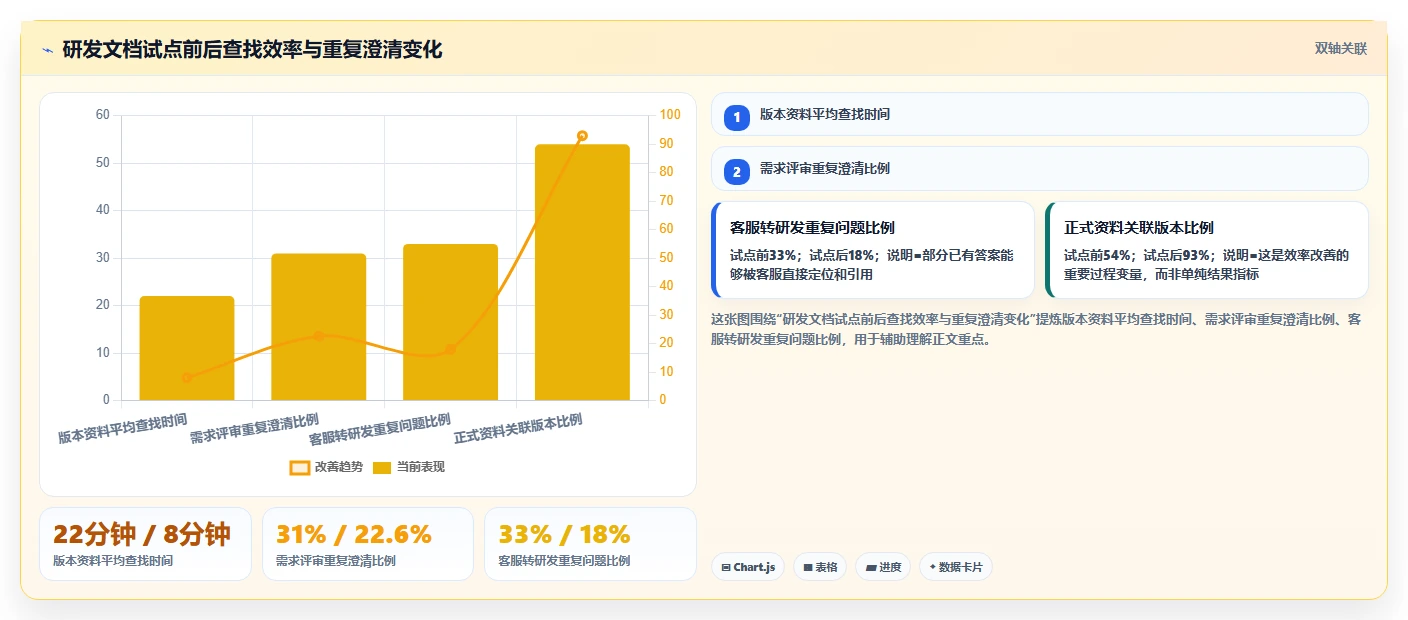The image size is (1408, 620).
Task: Click the lightning icon beside the title
Action: click(x=47, y=50)
